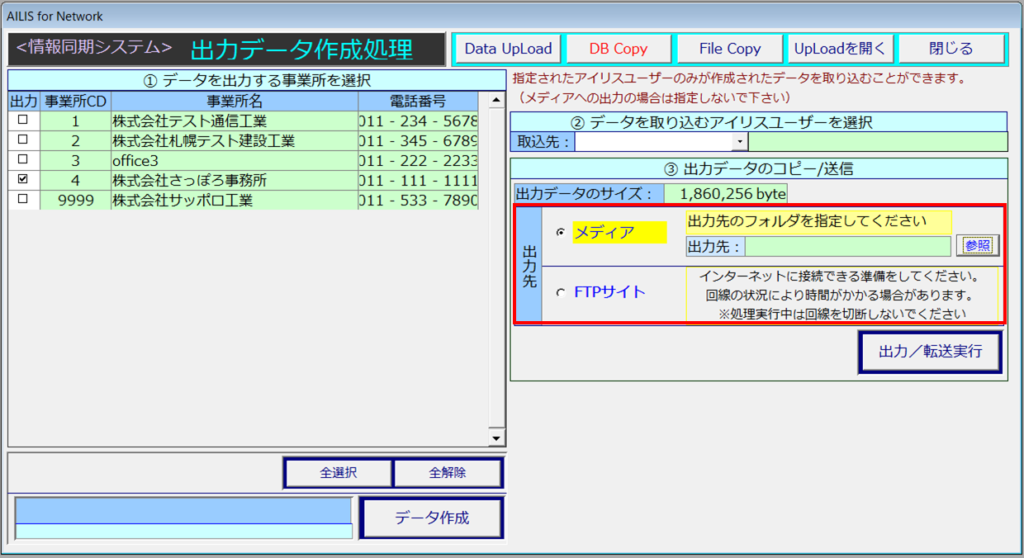Click the 全解除 button

(447, 473)
